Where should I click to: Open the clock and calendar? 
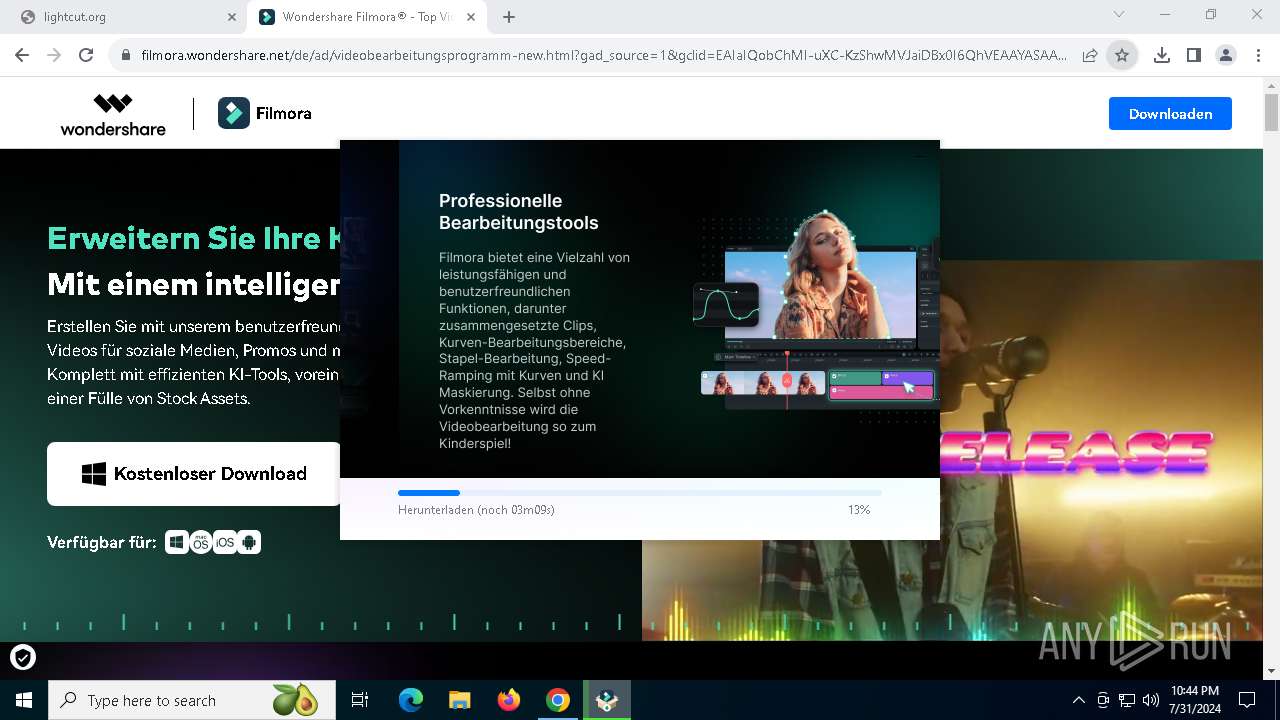click(x=1195, y=700)
